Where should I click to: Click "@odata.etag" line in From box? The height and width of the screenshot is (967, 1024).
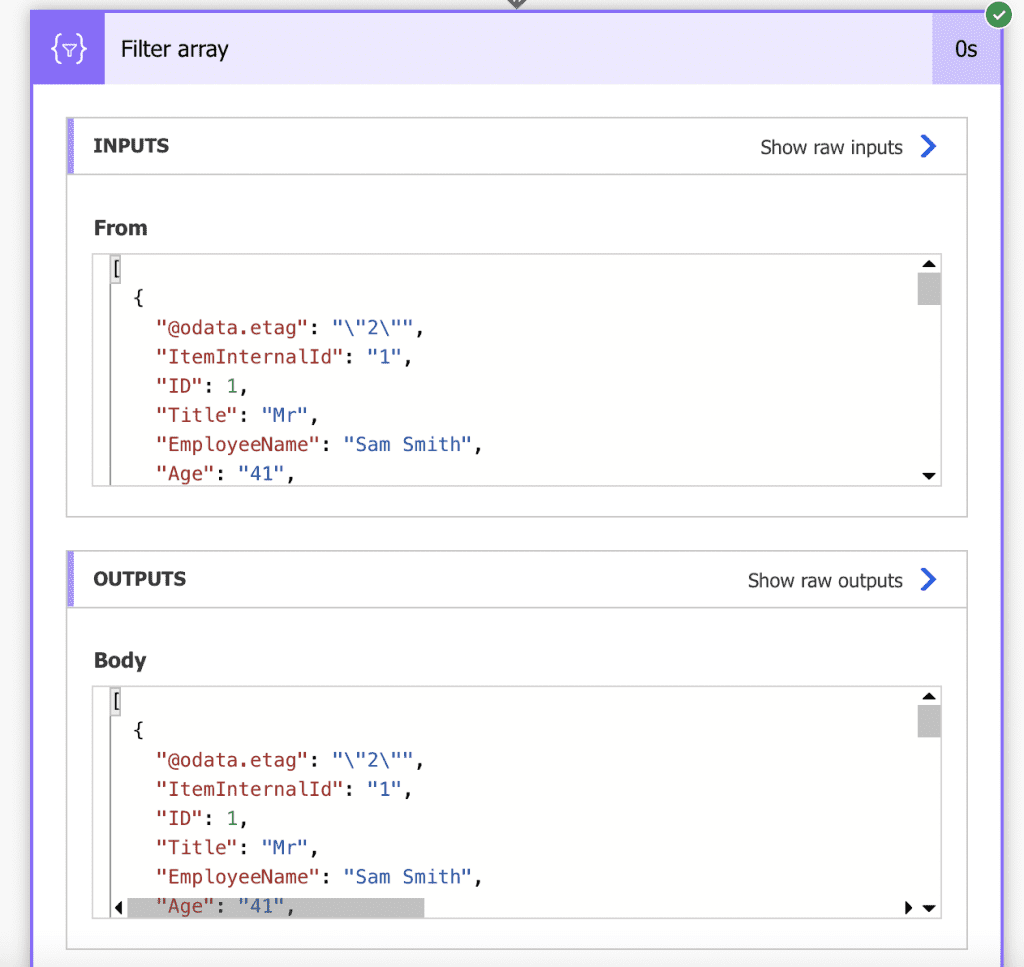(x=290, y=327)
